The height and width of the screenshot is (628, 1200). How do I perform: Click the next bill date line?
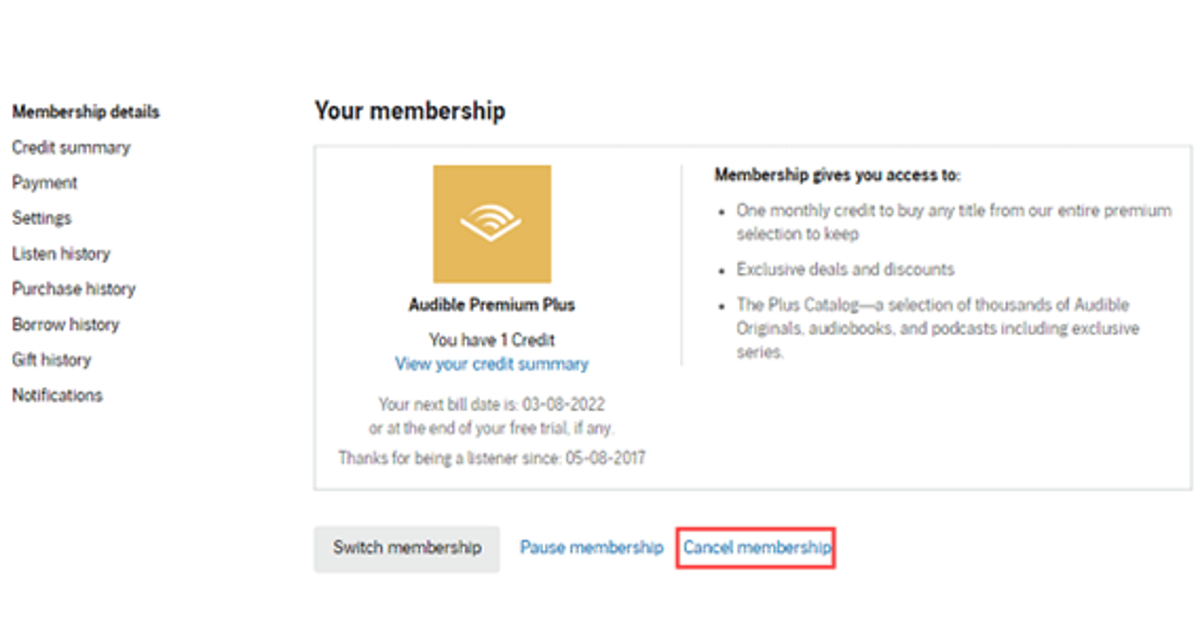coord(491,405)
